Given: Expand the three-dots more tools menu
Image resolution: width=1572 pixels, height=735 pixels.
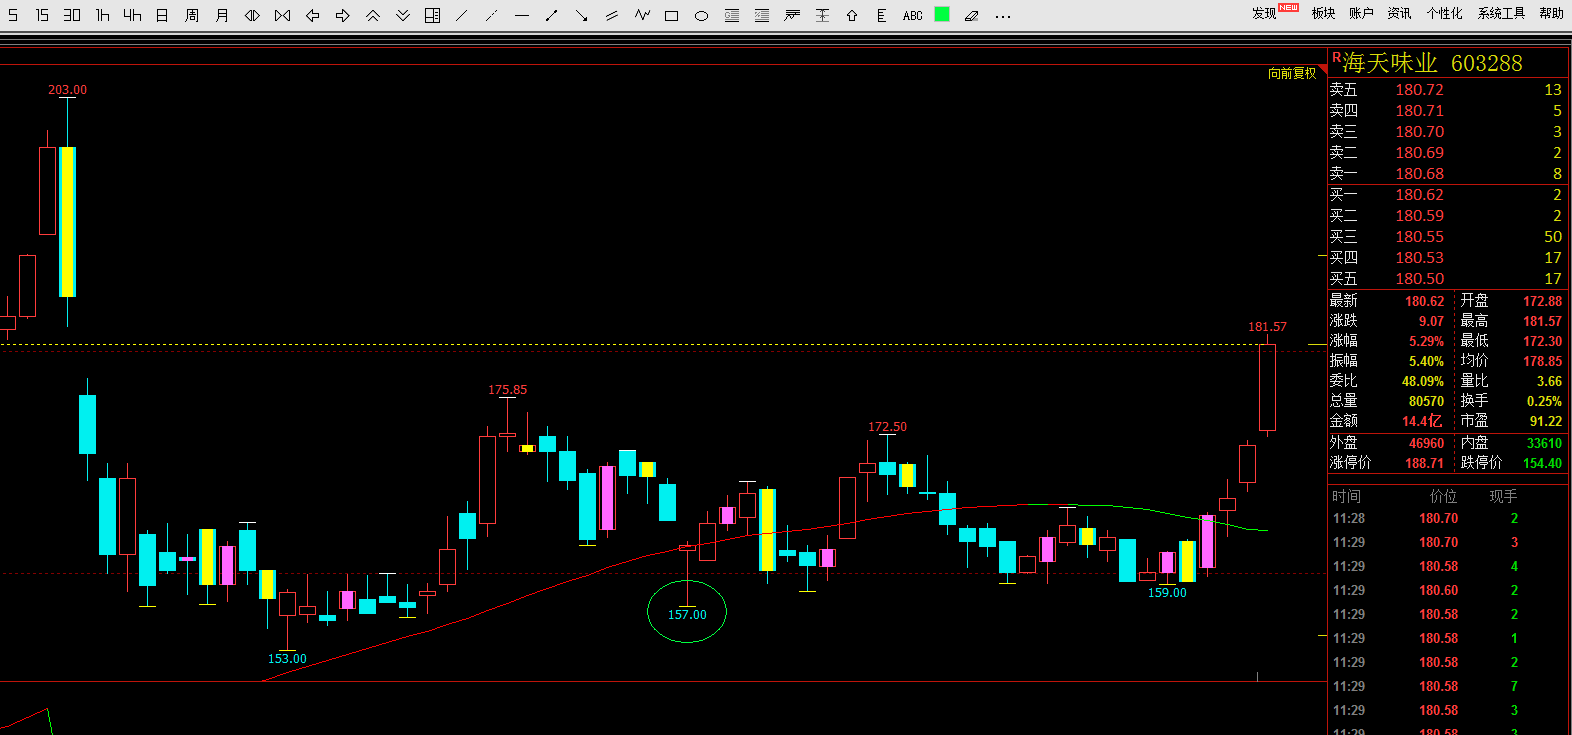Looking at the screenshot, I should coord(1003,15).
